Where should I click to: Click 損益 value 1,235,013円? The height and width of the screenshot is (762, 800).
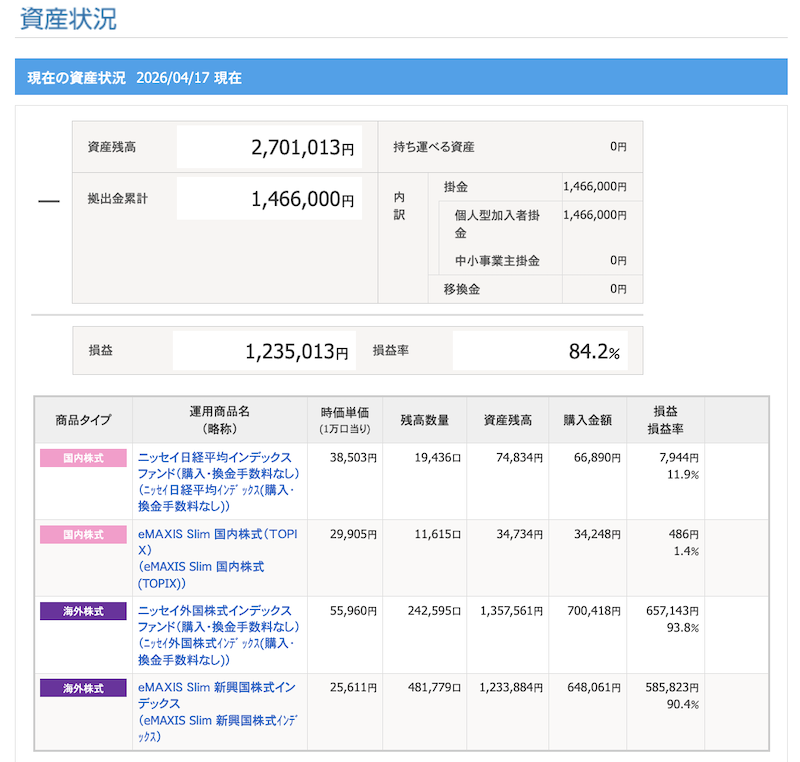tap(296, 351)
